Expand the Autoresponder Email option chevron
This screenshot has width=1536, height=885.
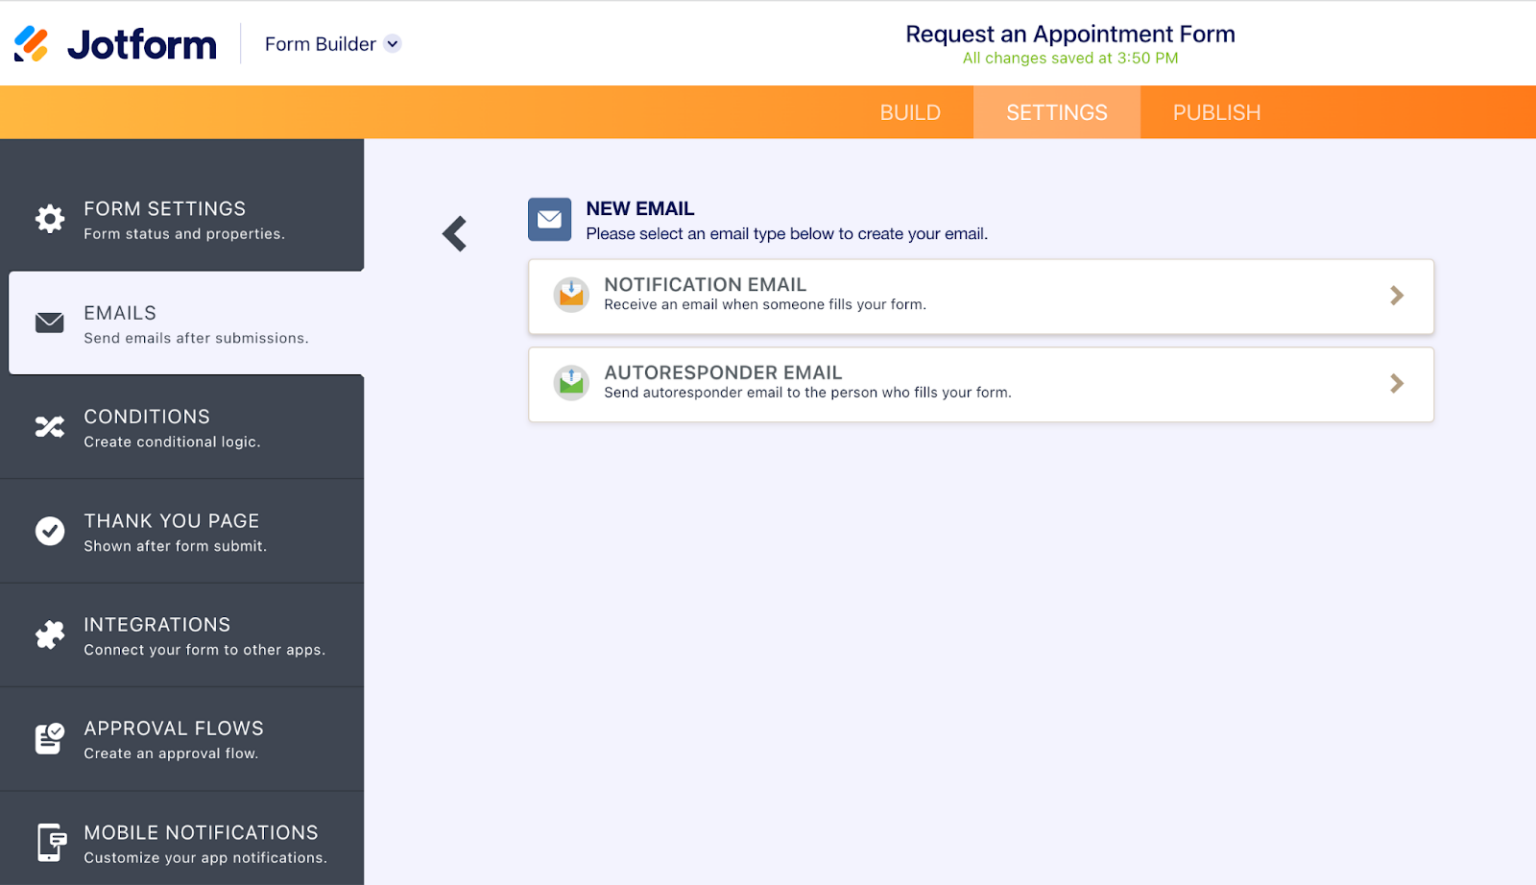point(1397,383)
